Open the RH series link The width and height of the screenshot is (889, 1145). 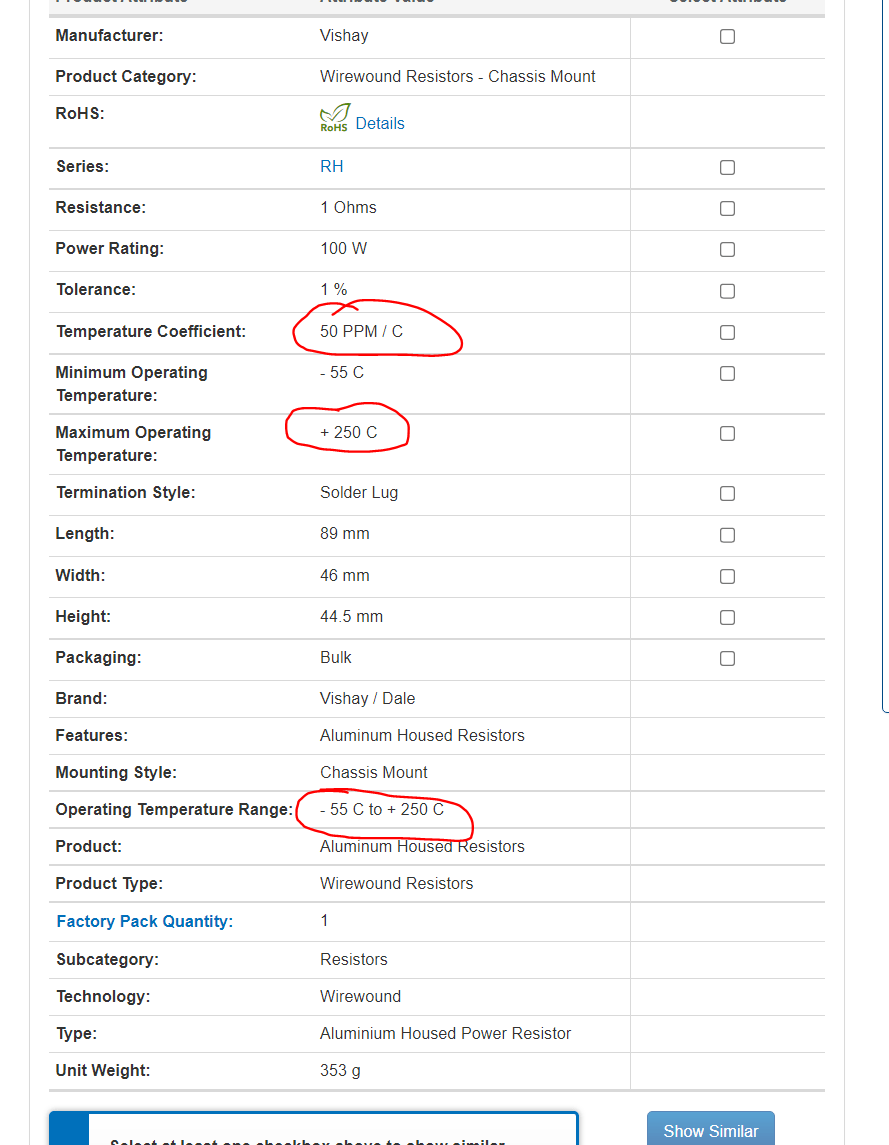332,166
